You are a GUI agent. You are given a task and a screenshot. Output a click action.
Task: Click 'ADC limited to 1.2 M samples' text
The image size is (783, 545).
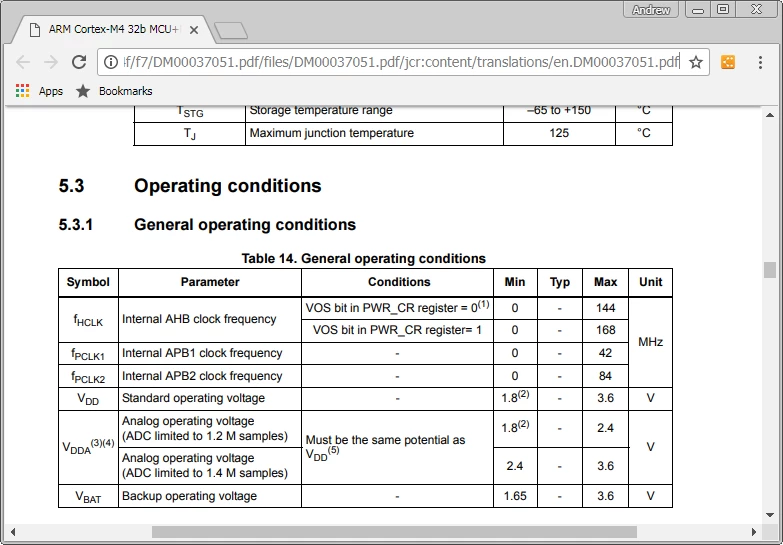(205, 436)
